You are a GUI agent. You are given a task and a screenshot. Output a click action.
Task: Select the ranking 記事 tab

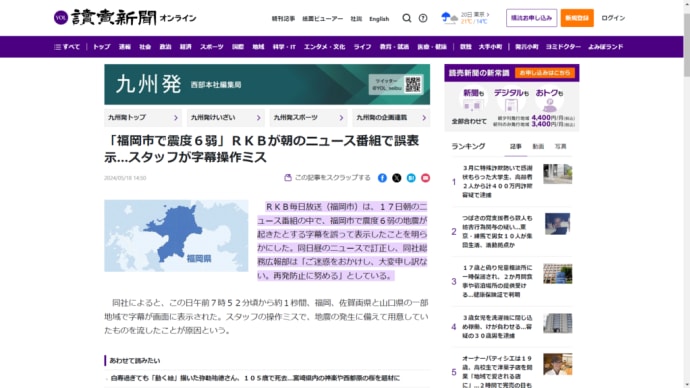[x=516, y=146]
